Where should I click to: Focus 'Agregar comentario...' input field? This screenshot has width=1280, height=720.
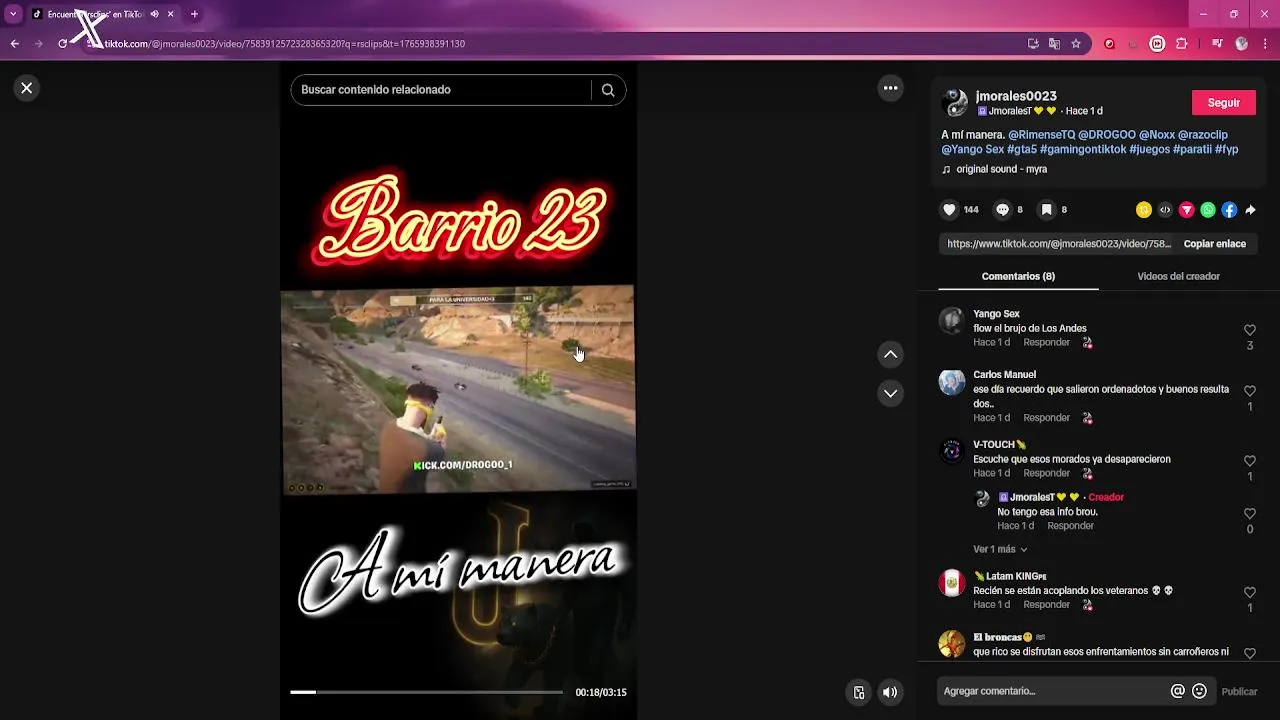pyautogui.click(x=1052, y=691)
